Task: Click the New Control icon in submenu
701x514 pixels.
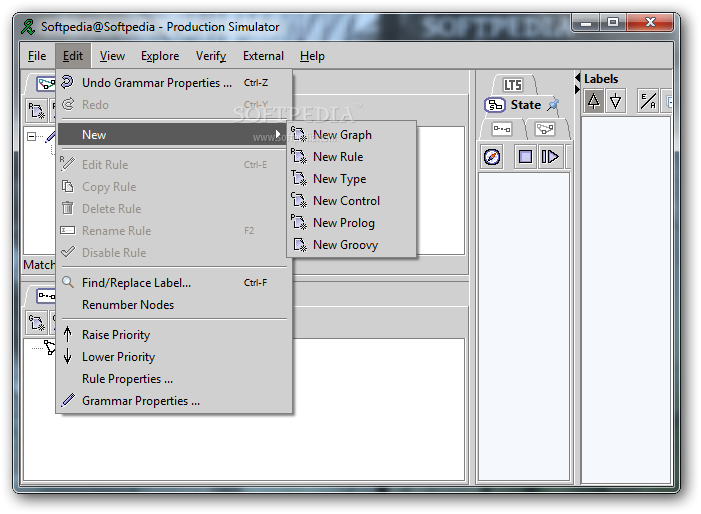Action: pyautogui.click(x=299, y=200)
